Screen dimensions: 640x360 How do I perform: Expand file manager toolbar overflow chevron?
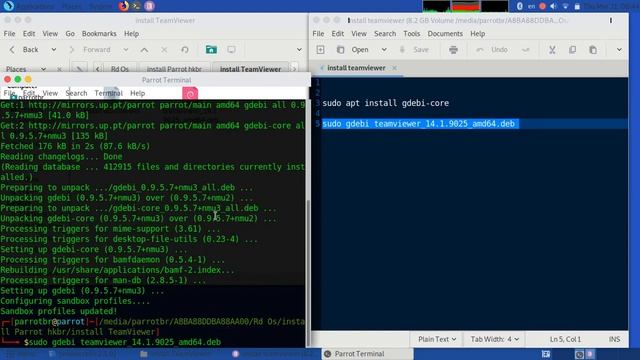coord(299,49)
